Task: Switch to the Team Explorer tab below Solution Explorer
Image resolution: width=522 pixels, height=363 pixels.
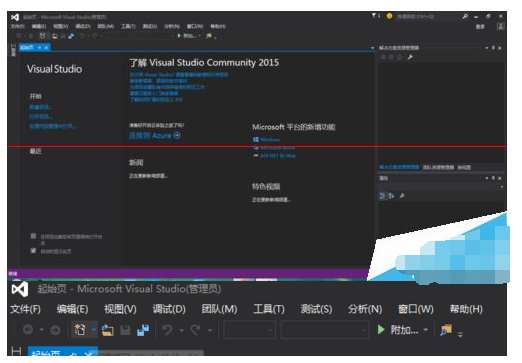Action: tap(438, 167)
